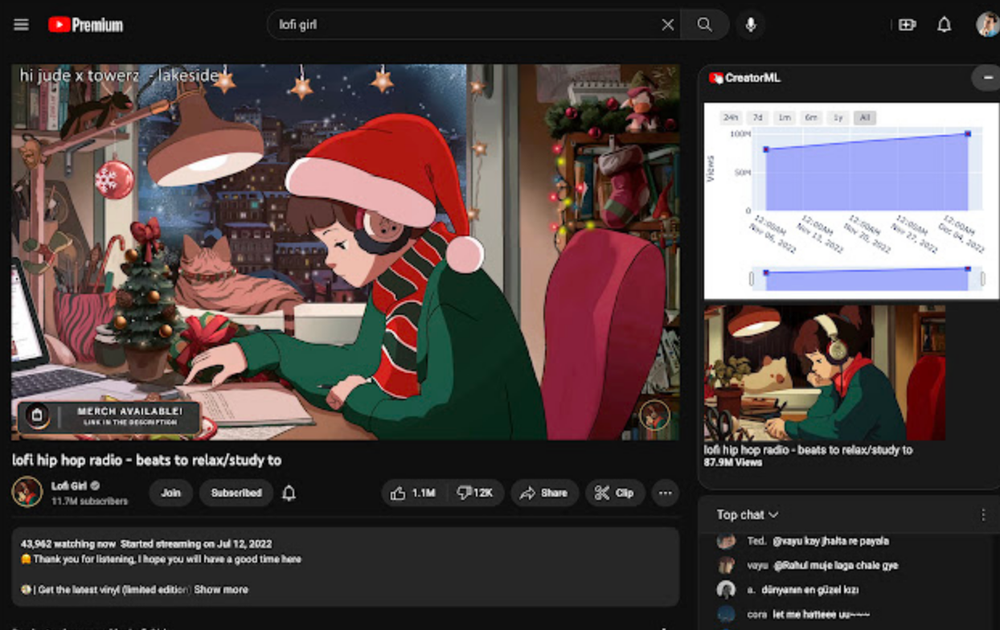Run search with the magnifier button
This screenshot has width=1000, height=630.
[x=705, y=25]
